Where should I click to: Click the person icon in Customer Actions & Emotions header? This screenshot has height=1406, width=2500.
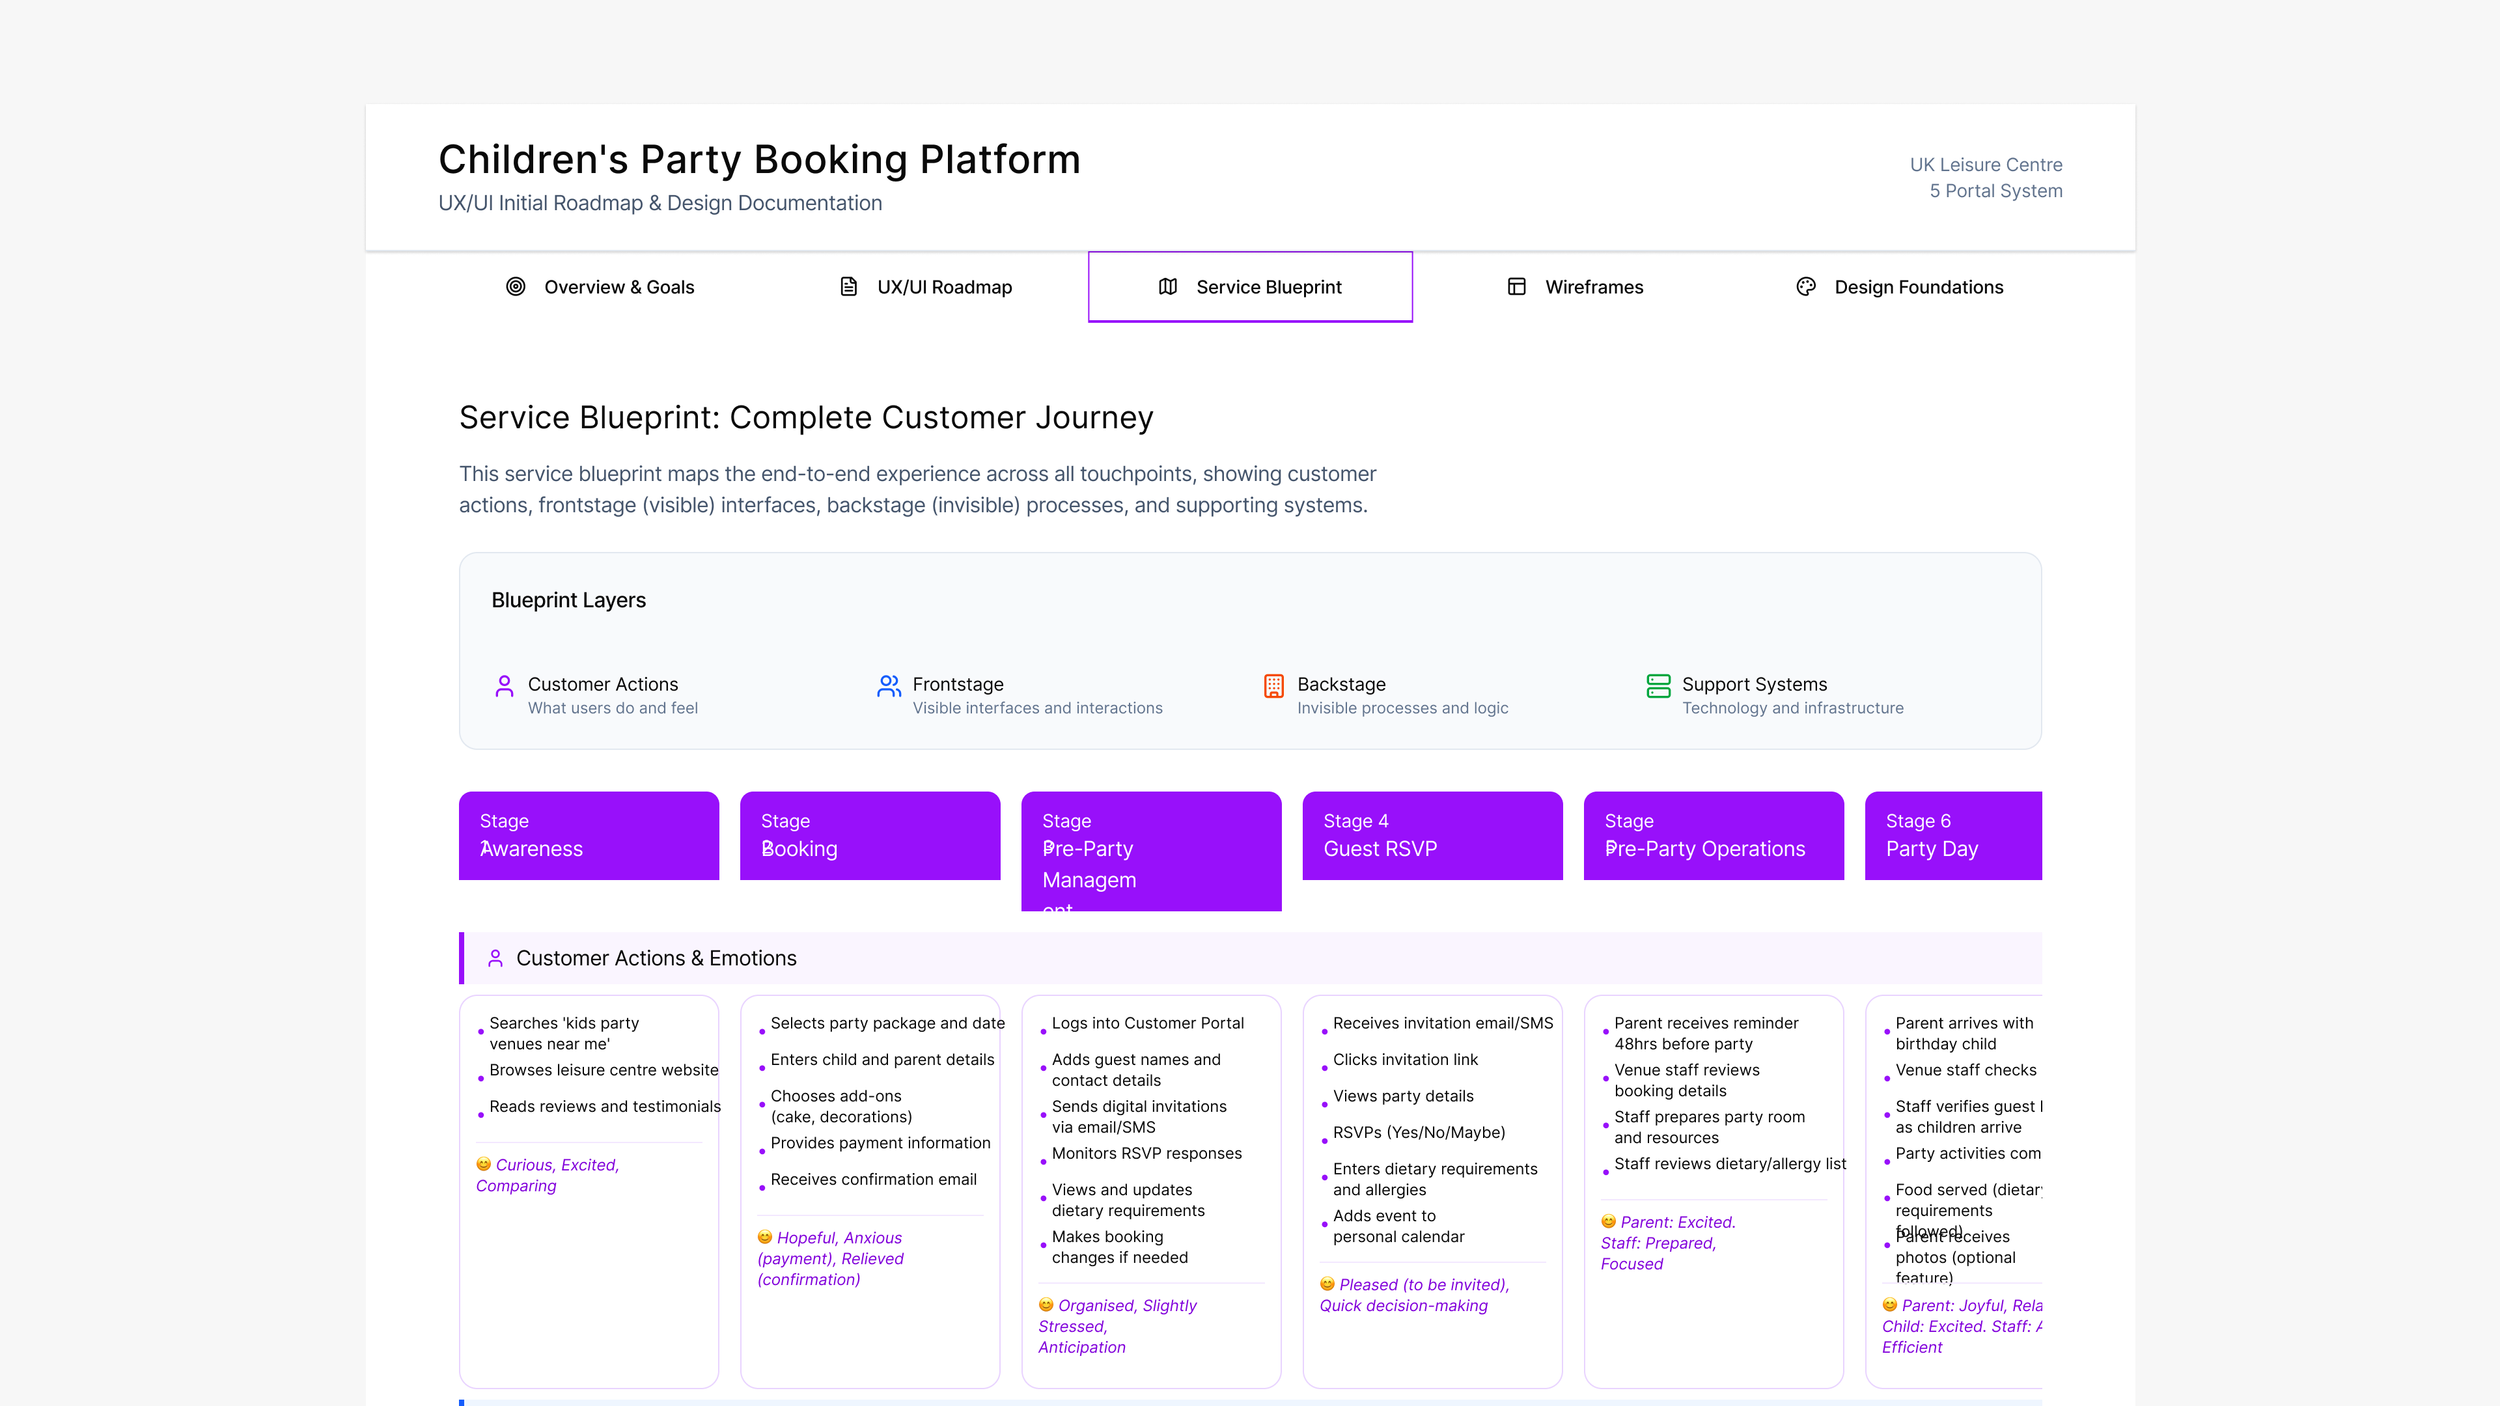click(x=495, y=959)
